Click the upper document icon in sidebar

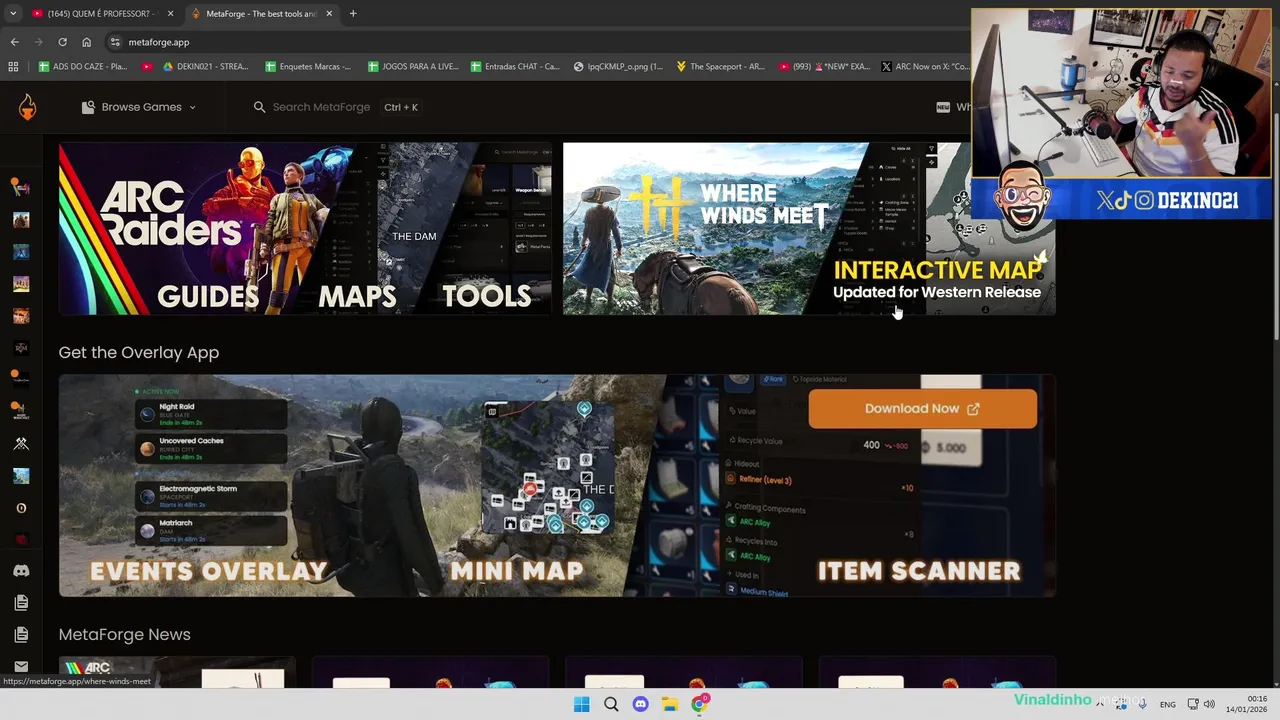(x=21, y=603)
